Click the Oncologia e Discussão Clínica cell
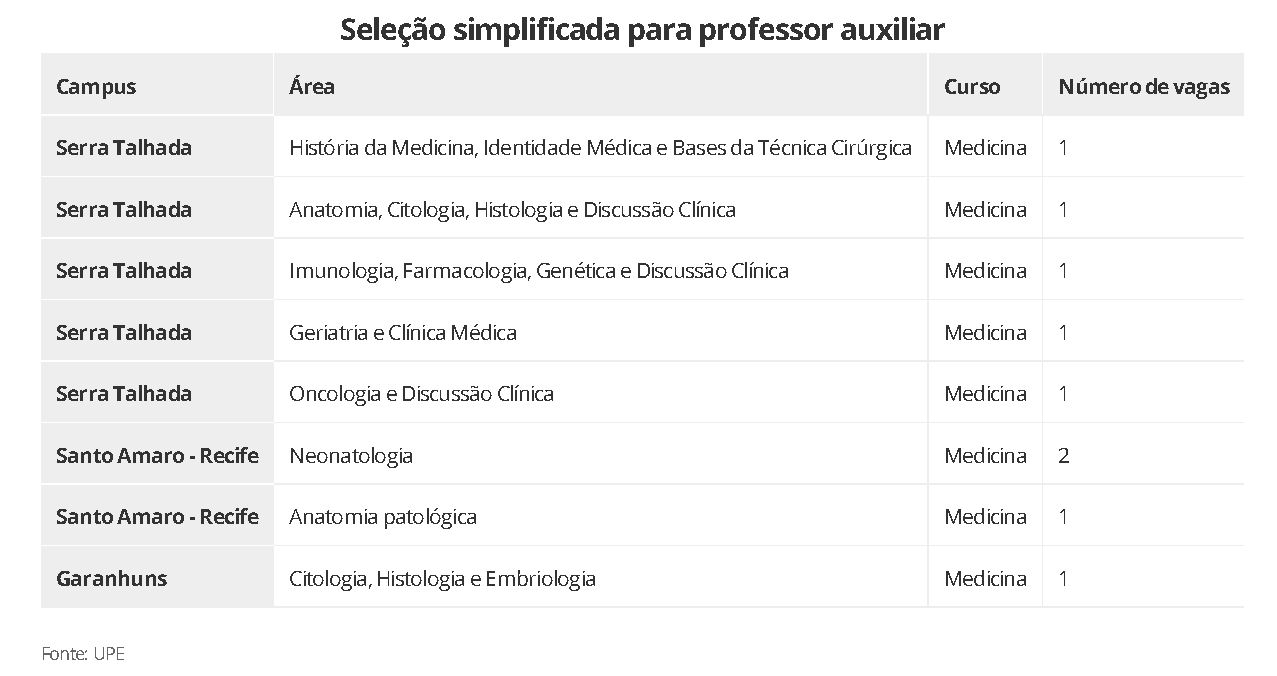The height and width of the screenshot is (676, 1277). pos(421,394)
